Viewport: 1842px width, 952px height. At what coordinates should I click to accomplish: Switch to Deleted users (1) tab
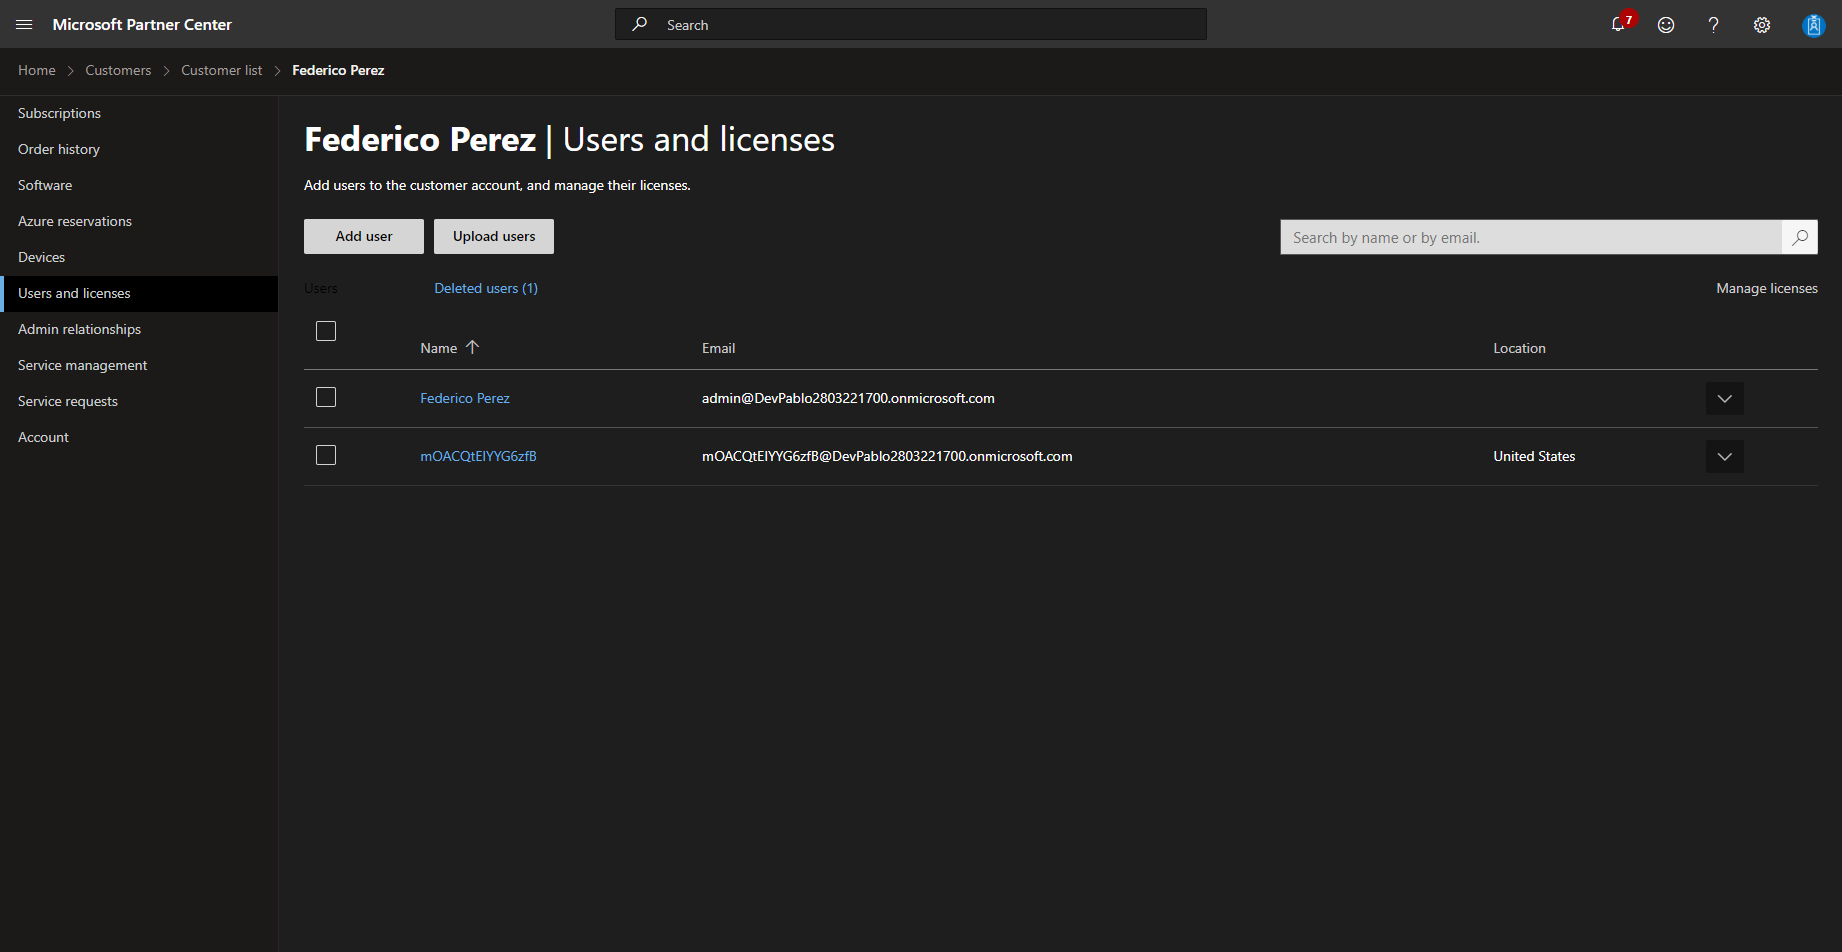[486, 288]
